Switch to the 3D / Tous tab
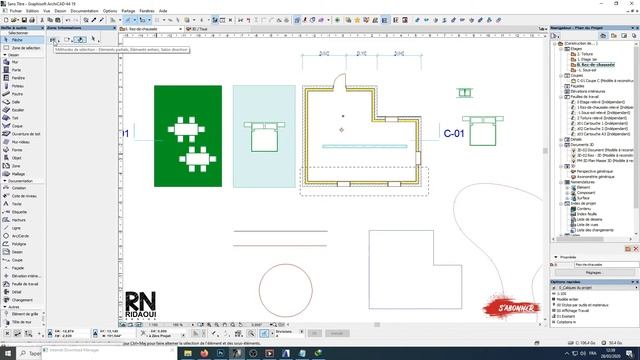Screen dimensions: 640x360 click(x=197, y=29)
